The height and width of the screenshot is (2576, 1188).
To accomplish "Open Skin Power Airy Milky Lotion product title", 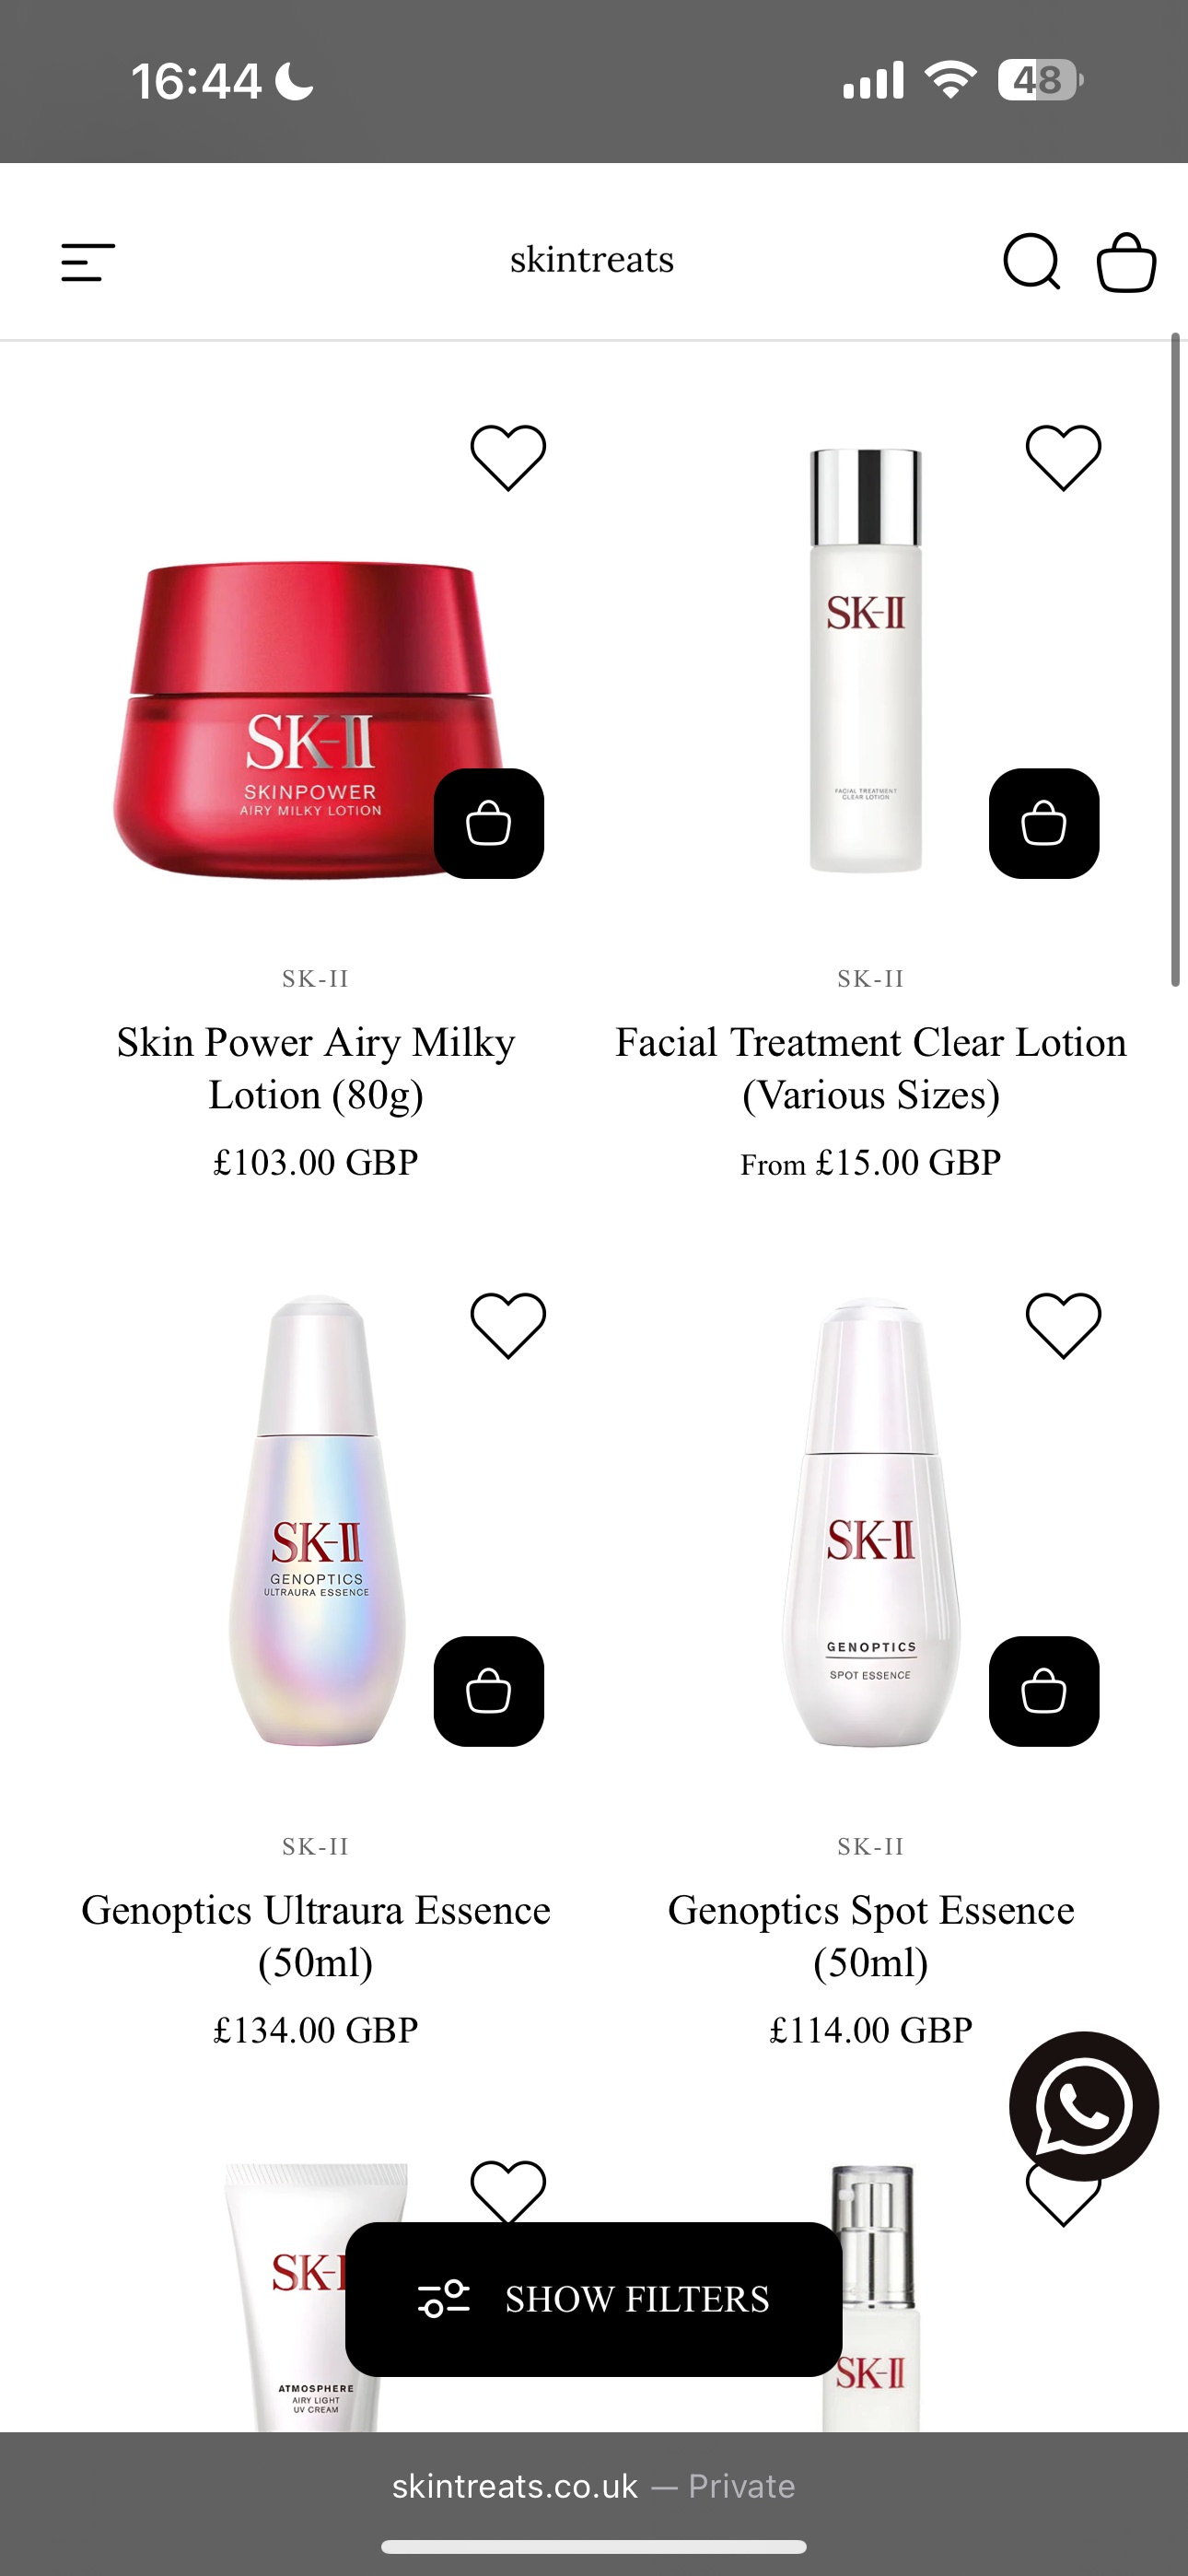I will coord(316,1068).
